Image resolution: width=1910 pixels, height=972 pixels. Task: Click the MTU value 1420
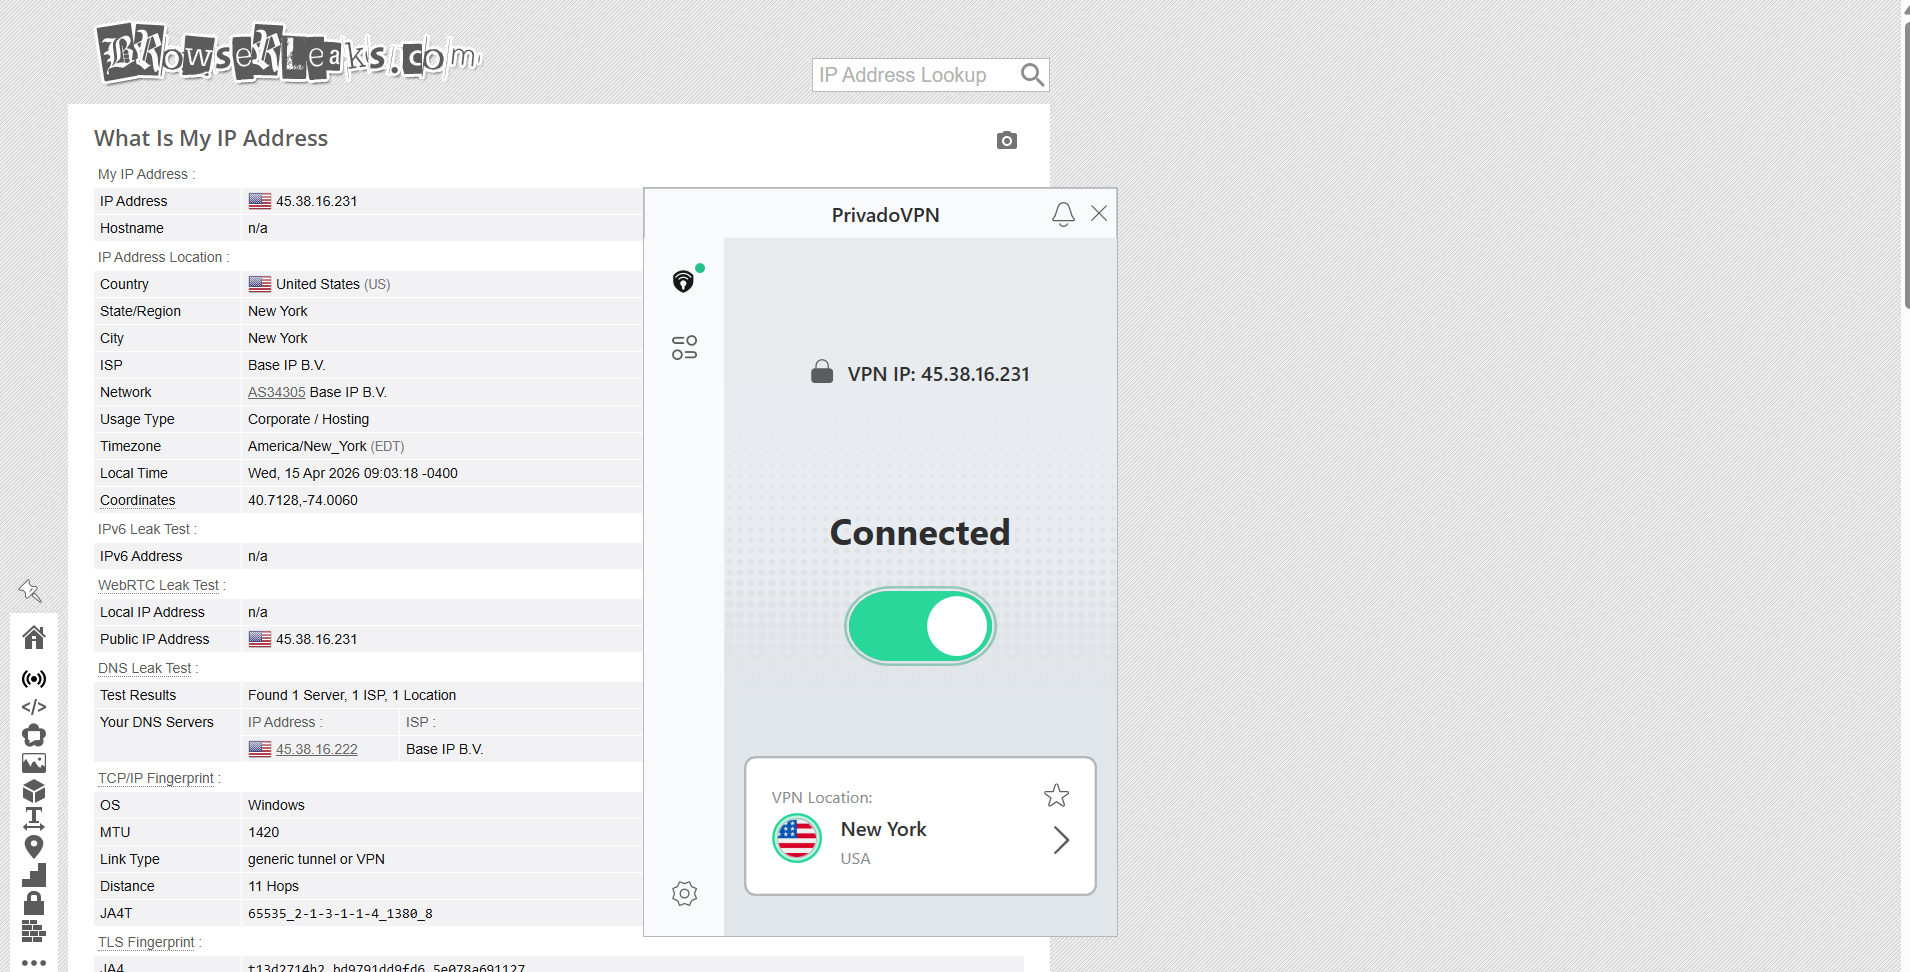click(264, 832)
